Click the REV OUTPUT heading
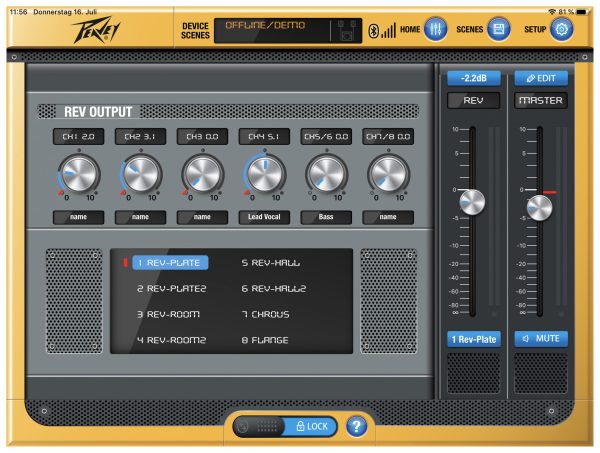This screenshot has height=453, width=600. [98, 112]
